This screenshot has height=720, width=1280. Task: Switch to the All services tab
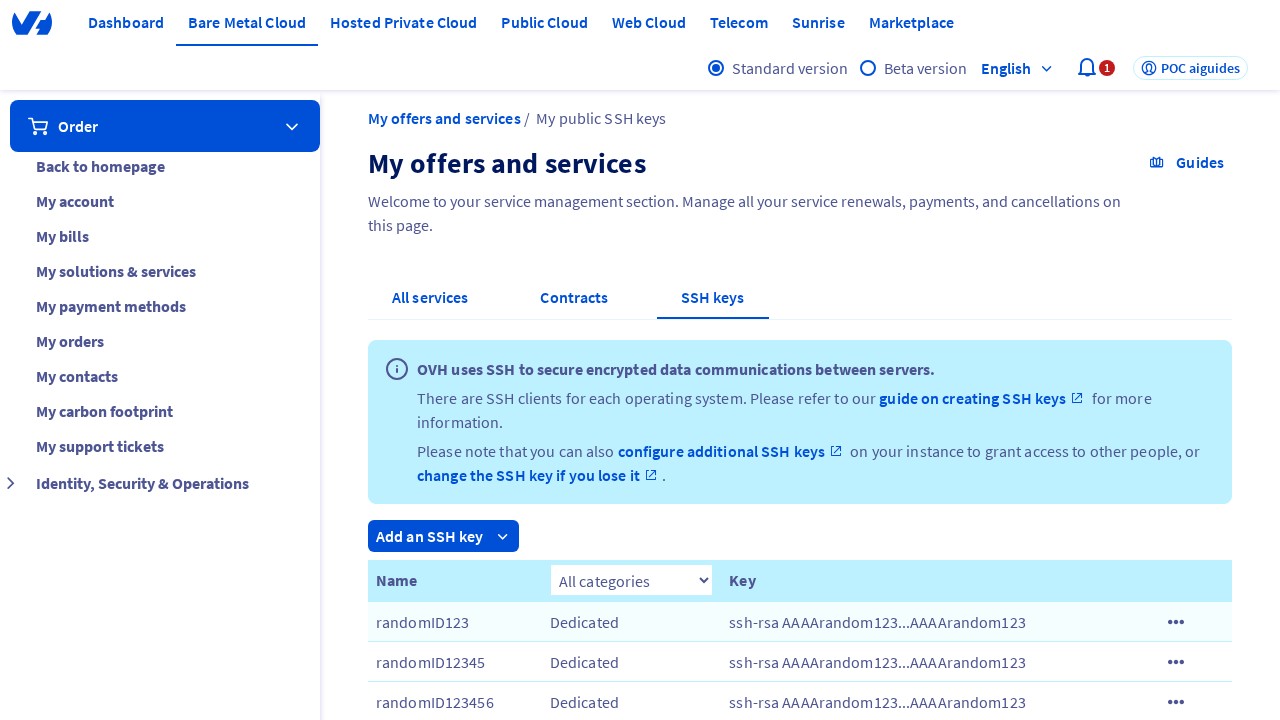(x=430, y=298)
